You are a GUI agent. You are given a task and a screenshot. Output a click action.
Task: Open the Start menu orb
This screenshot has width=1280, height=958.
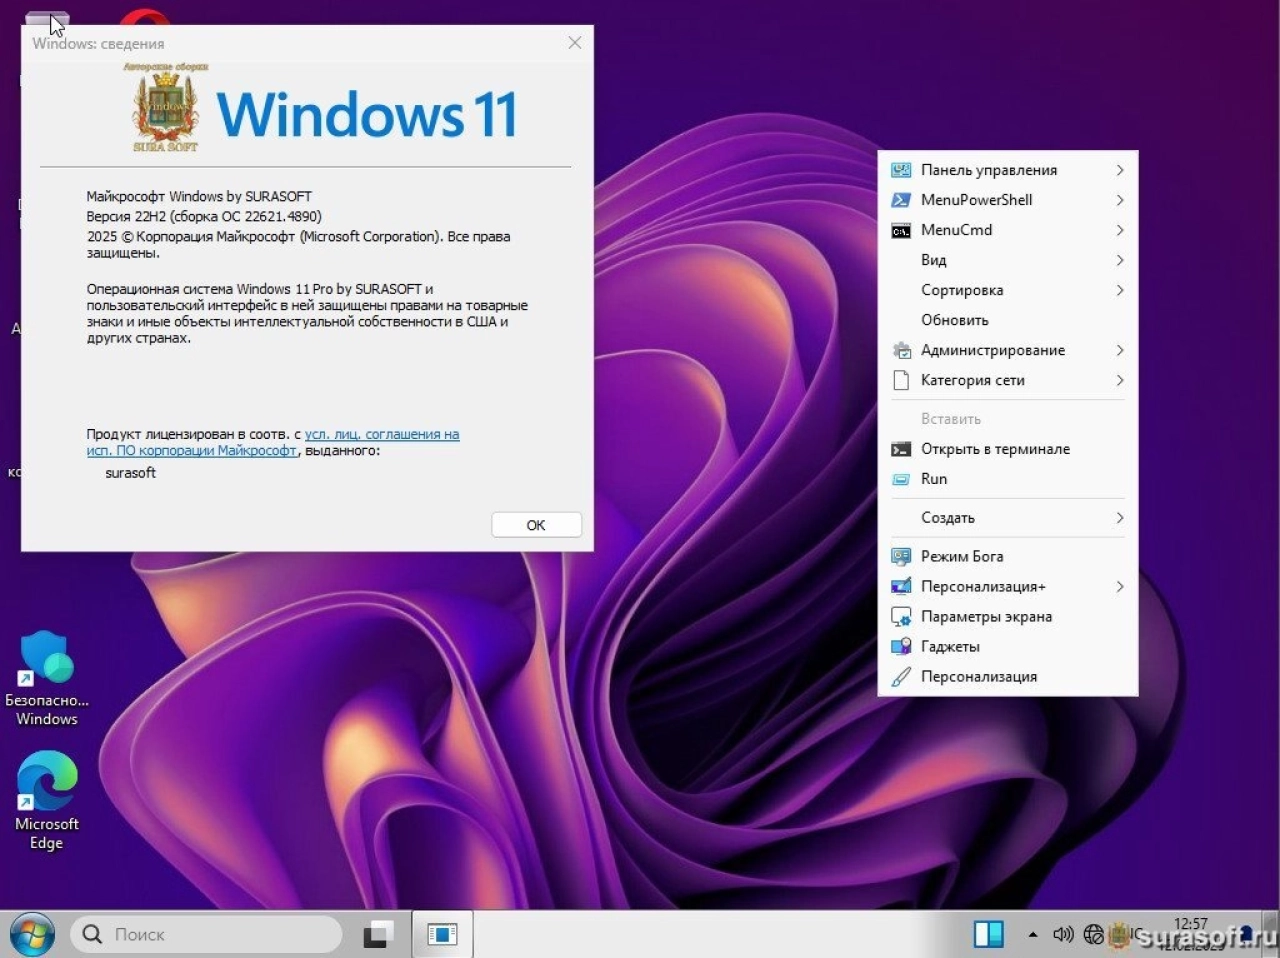[x=31, y=934]
